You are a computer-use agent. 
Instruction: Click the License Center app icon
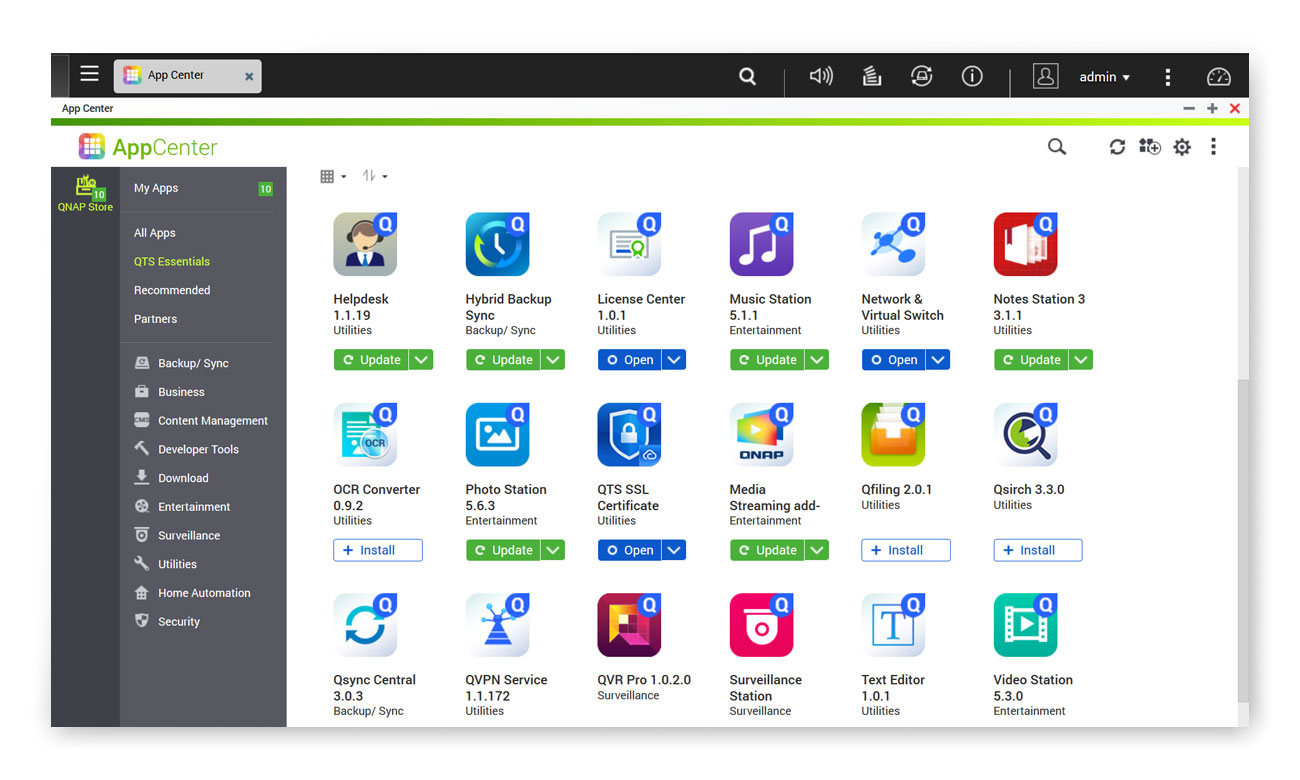(x=629, y=244)
